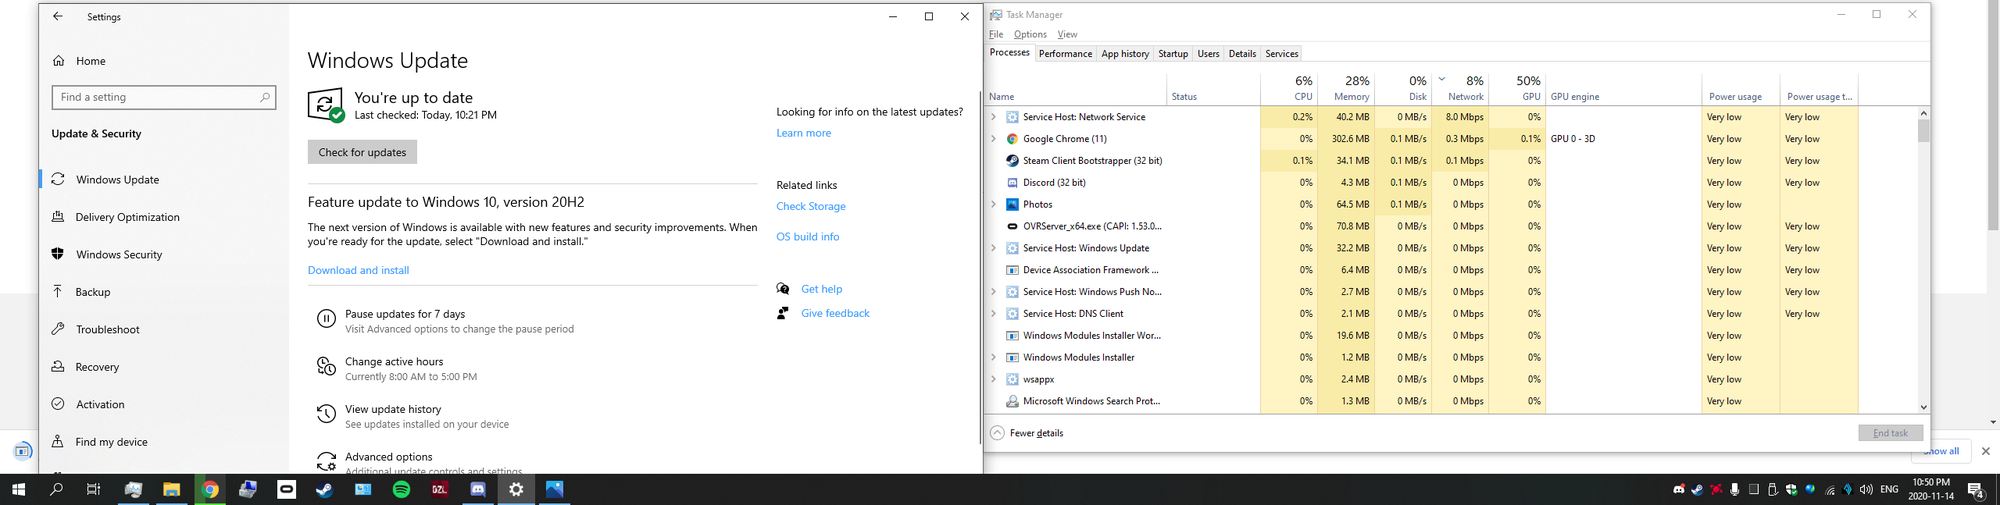The image size is (2000, 505).
Task: Open the Discord taskbar app
Action: coord(478,490)
